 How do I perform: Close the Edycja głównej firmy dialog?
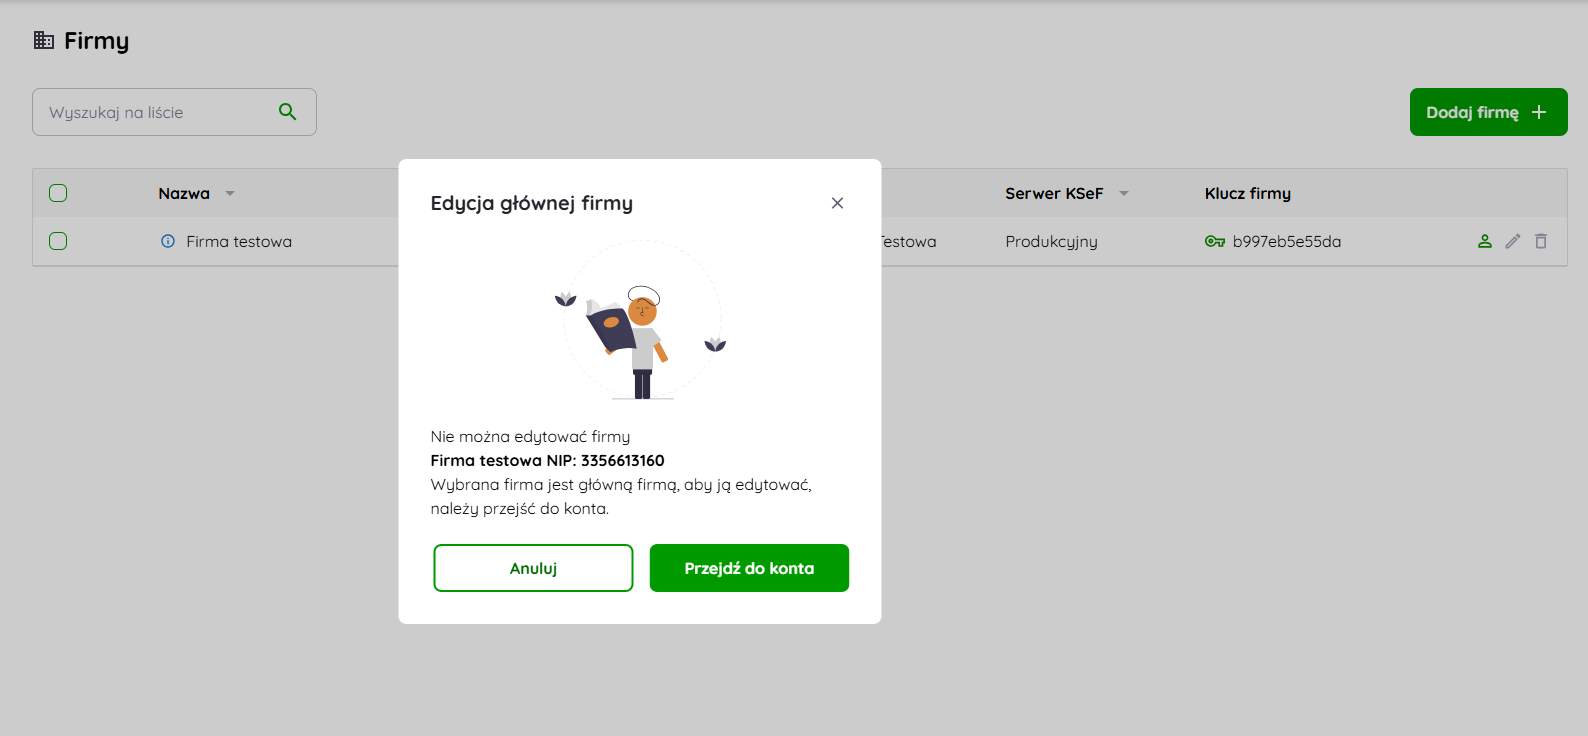837,203
